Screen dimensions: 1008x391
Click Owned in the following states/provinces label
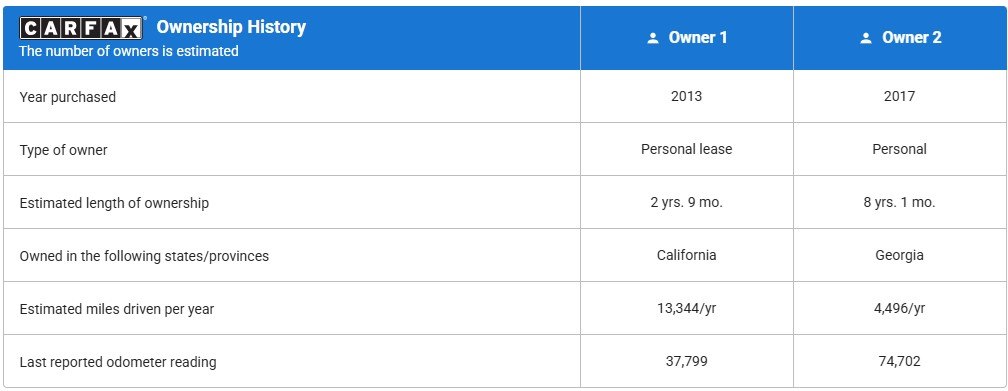(144, 256)
